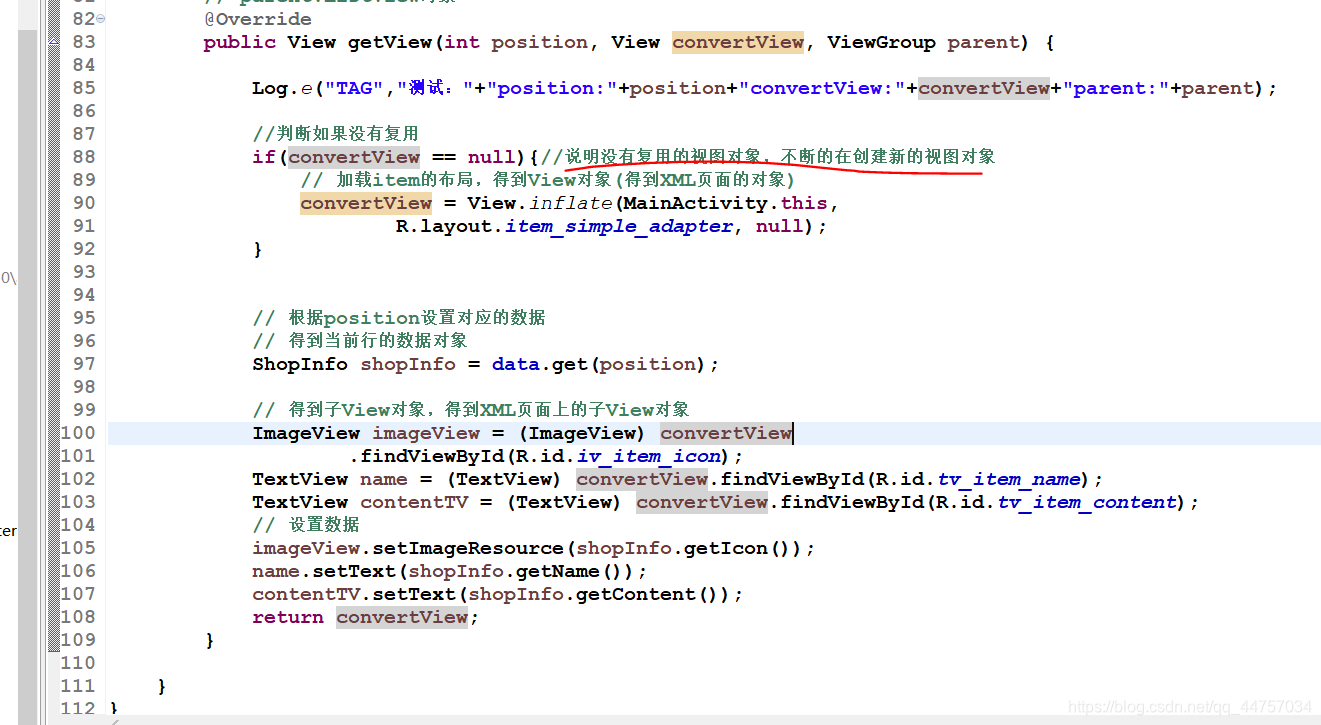Click 'item_simple_adapter' layout reference on line 91

click(x=619, y=226)
